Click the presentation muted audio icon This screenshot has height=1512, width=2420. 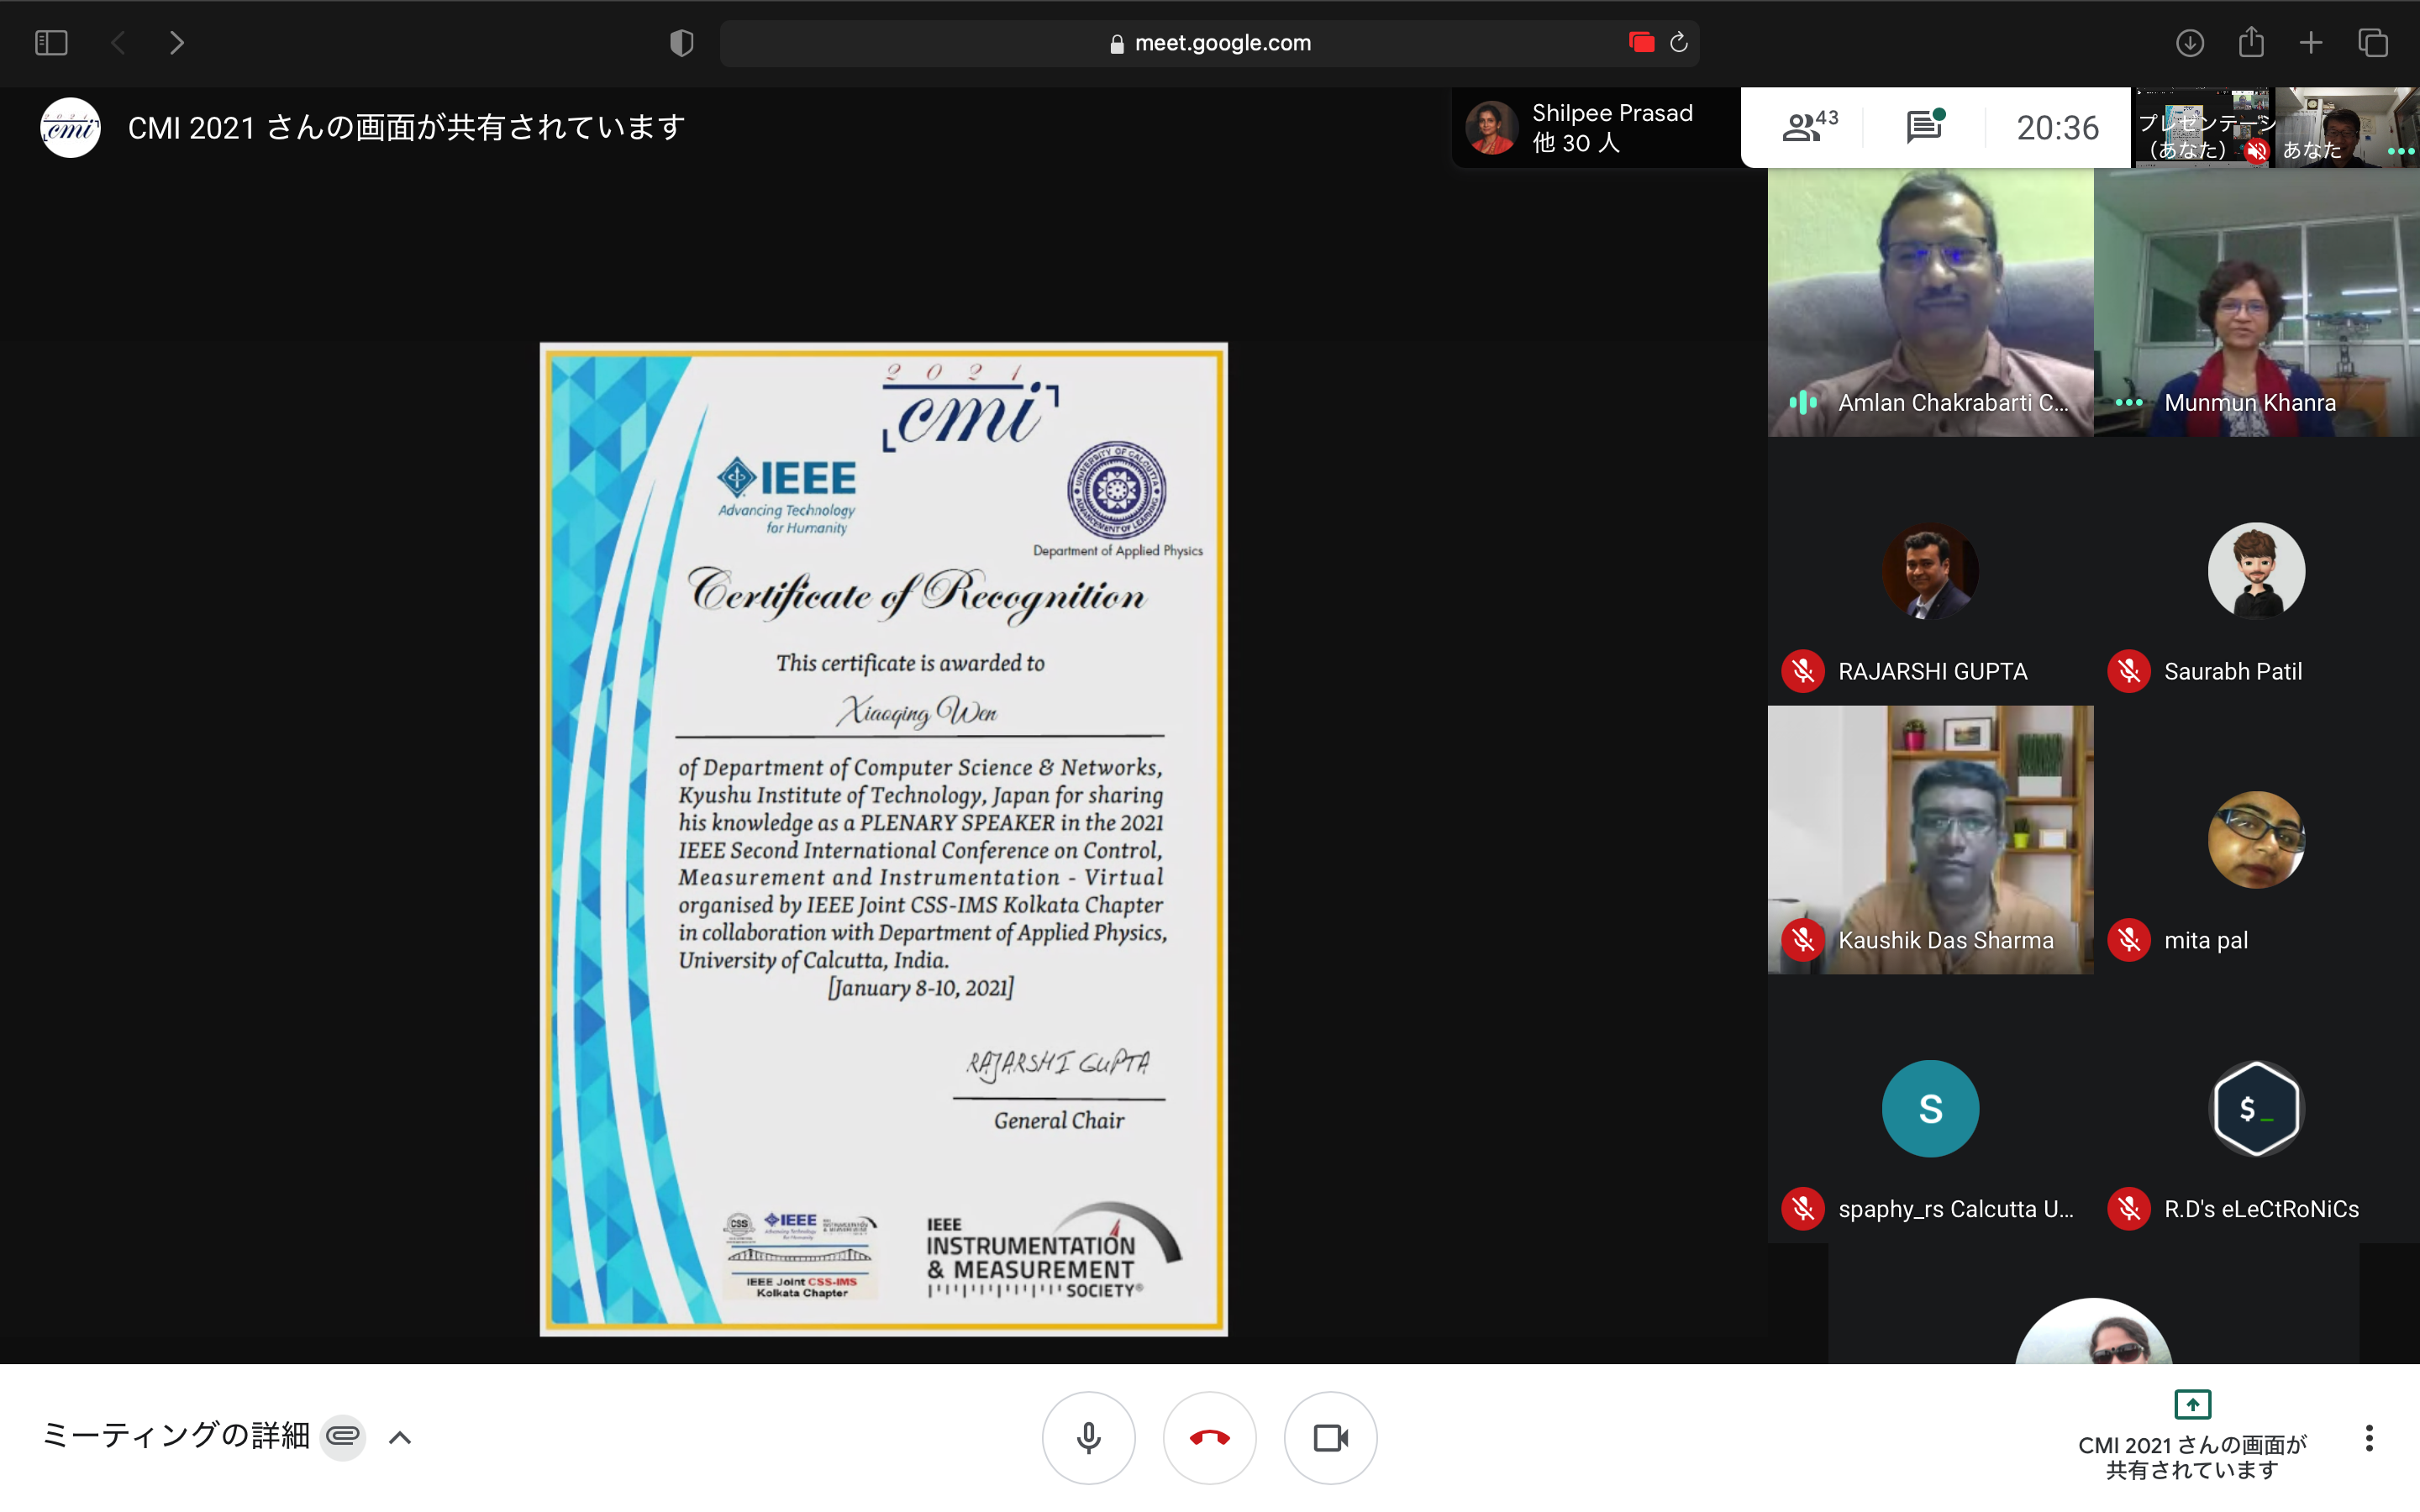[x=2256, y=151]
